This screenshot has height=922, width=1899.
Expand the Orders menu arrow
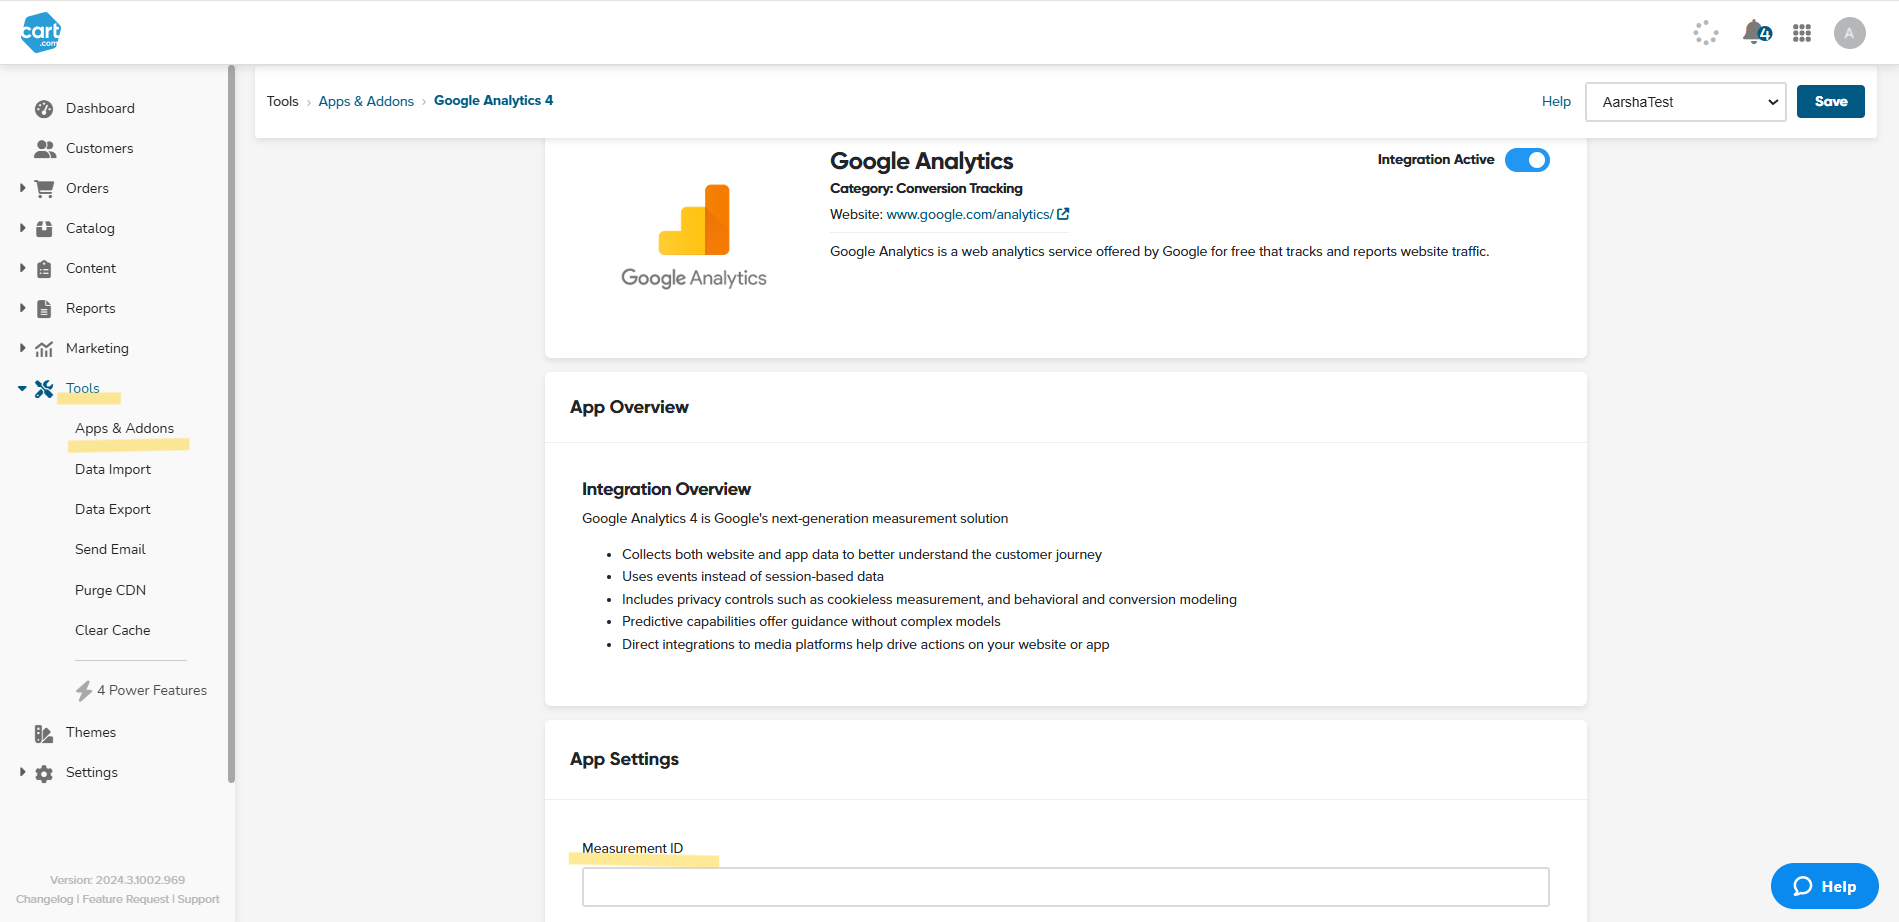pos(22,188)
